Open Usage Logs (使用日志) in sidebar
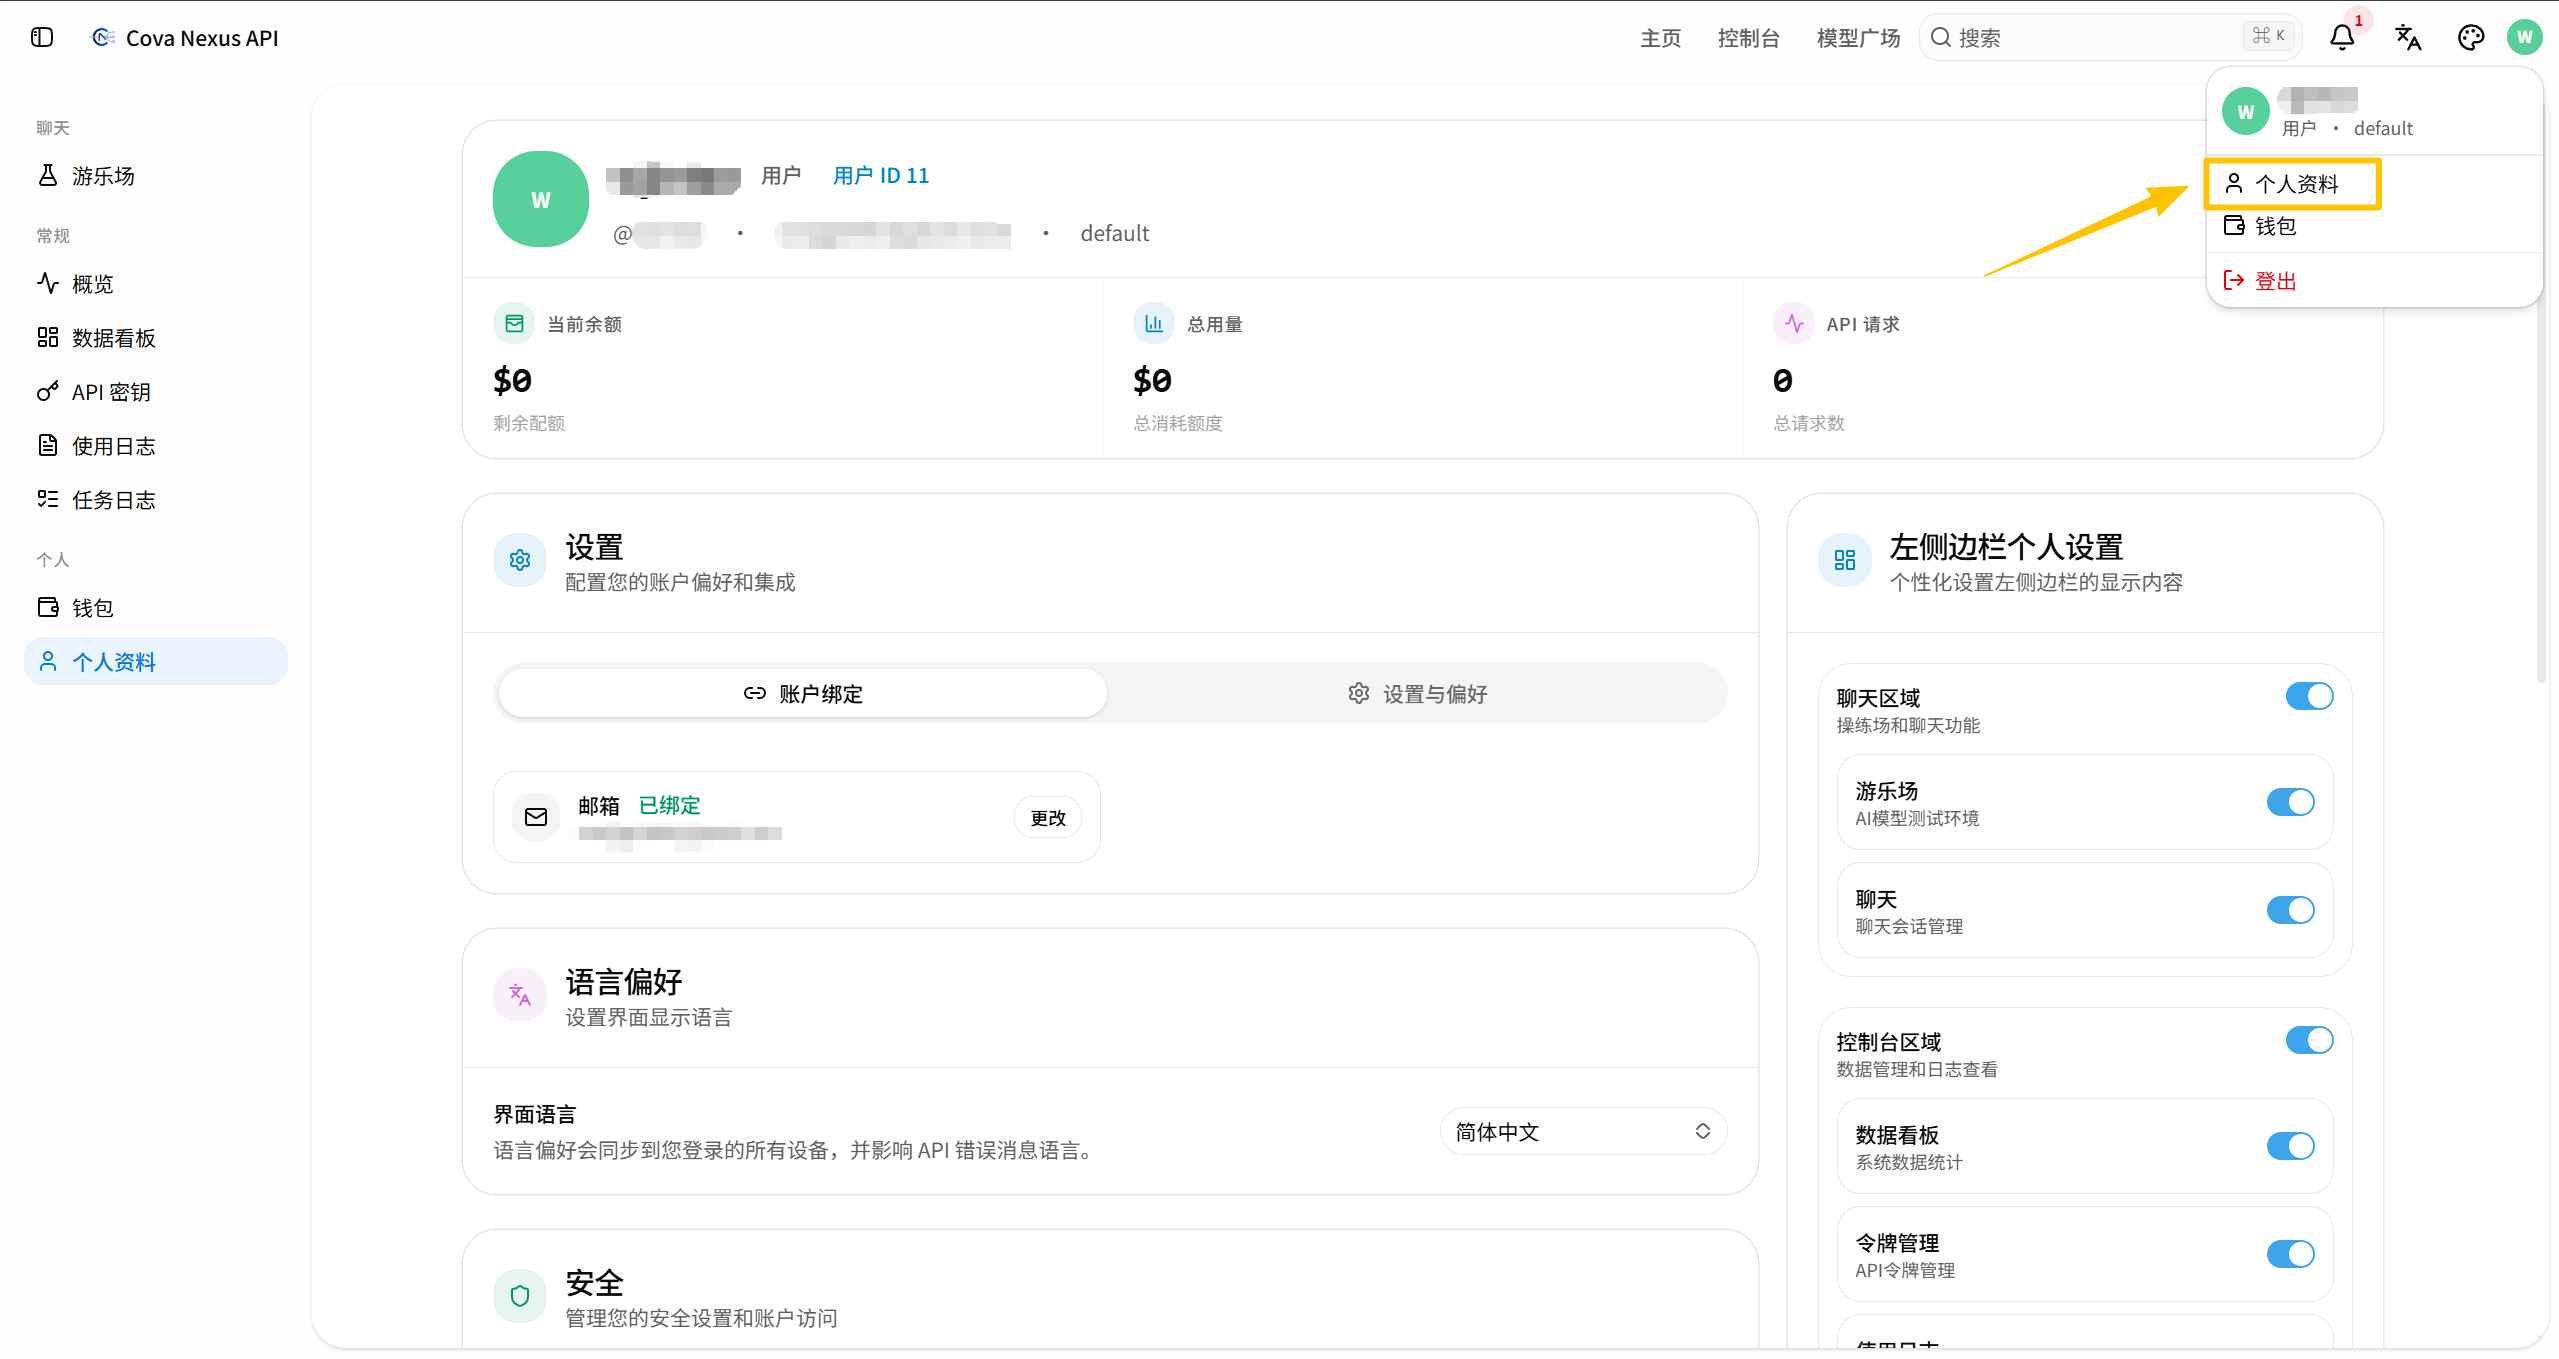 point(155,446)
